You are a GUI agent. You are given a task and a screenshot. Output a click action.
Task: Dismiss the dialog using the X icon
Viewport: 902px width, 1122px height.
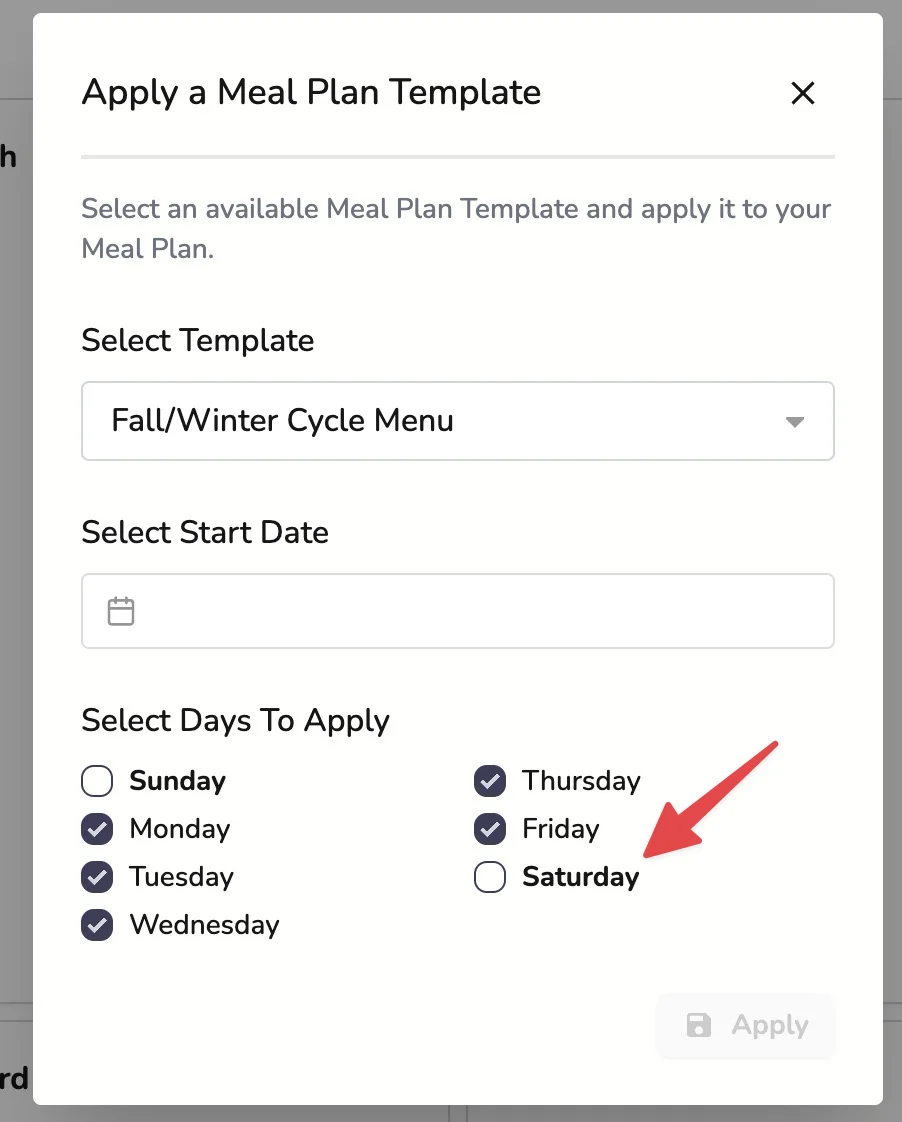click(x=803, y=93)
